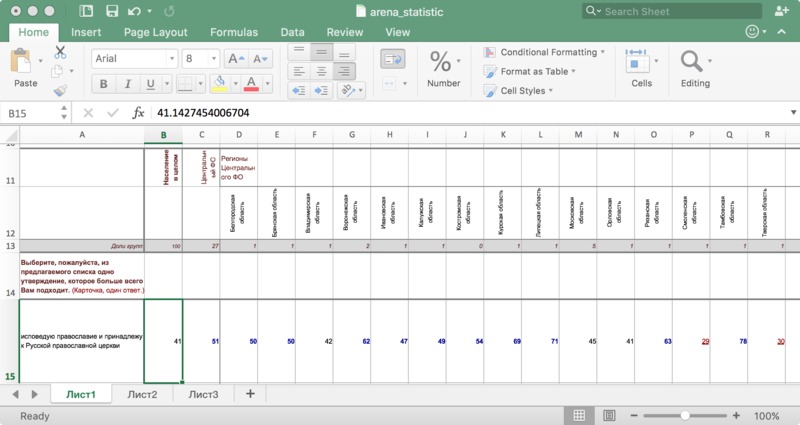Open Number format percent button
The height and width of the screenshot is (425, 800).
point(443,68)
